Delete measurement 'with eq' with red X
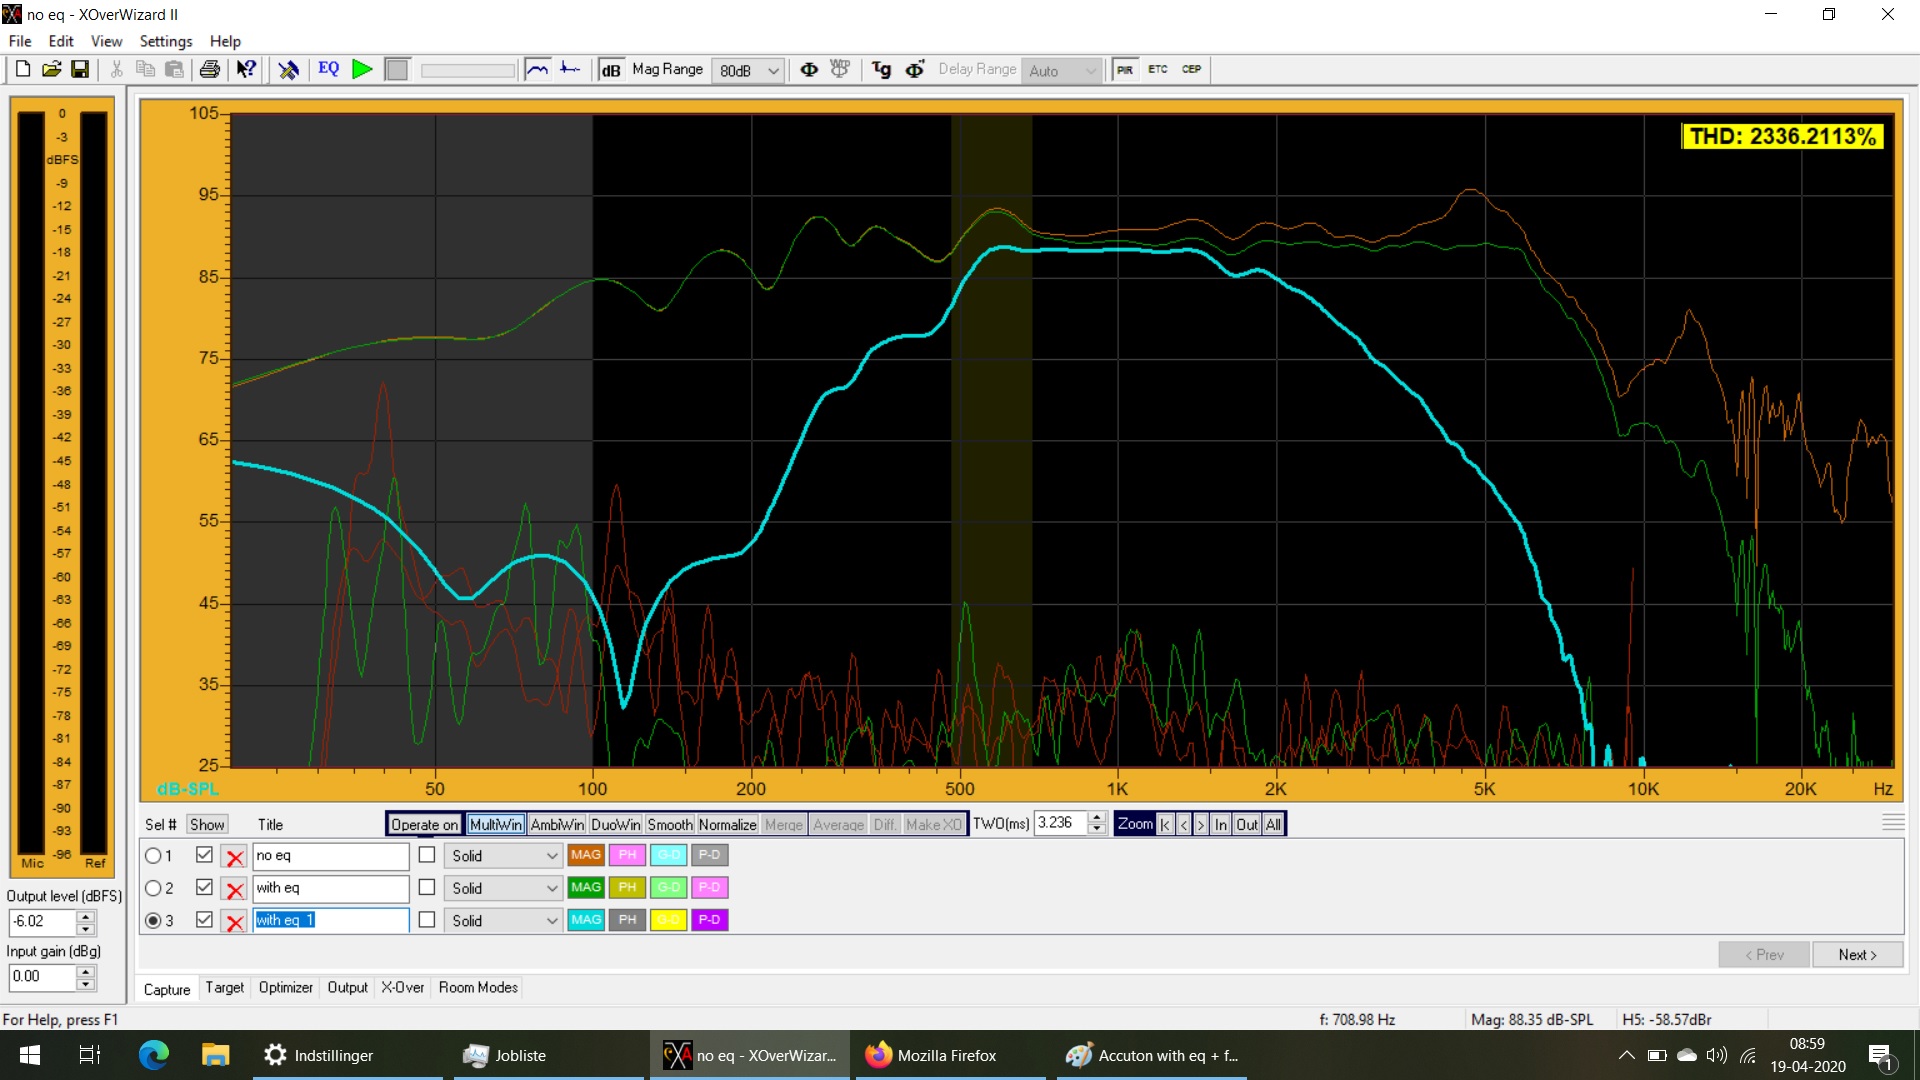1920x1080 pixels. [x=235, y=889]
